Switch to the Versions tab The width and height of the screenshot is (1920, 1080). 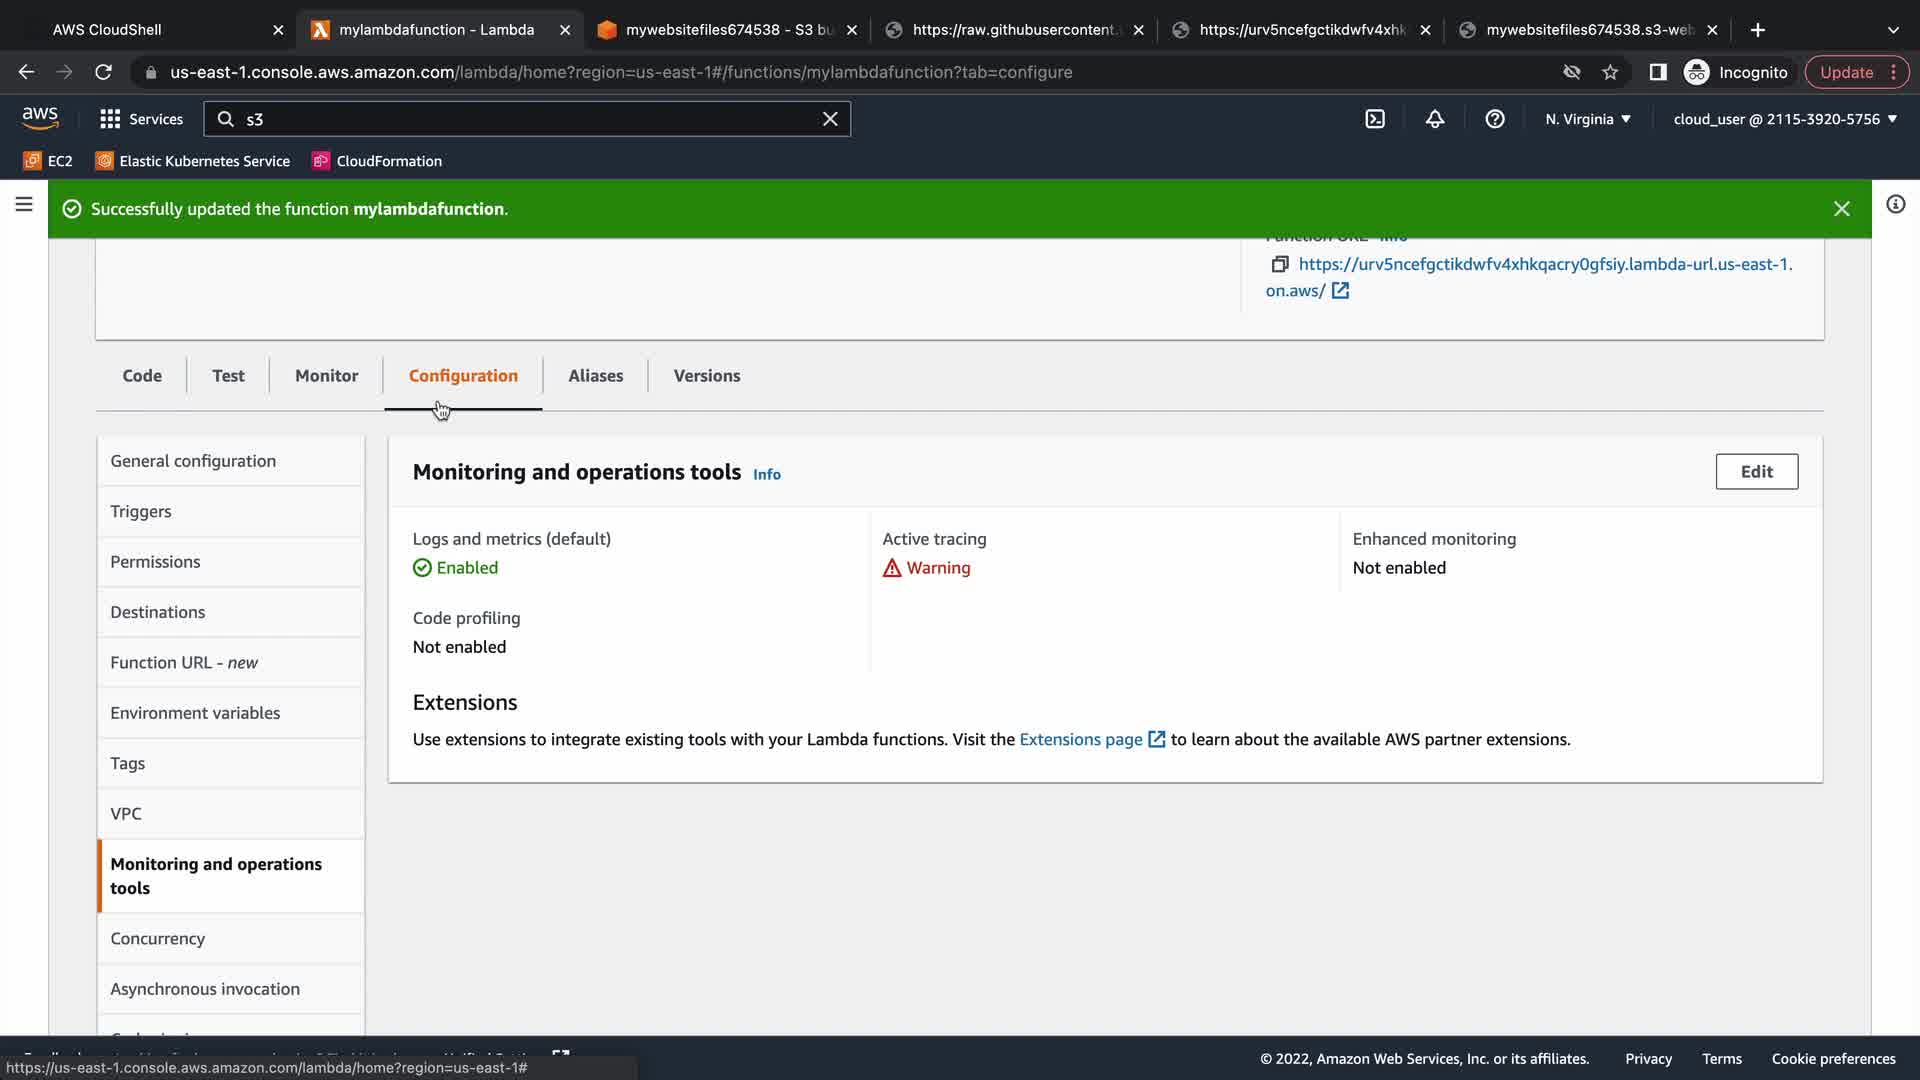click(706, 376)
